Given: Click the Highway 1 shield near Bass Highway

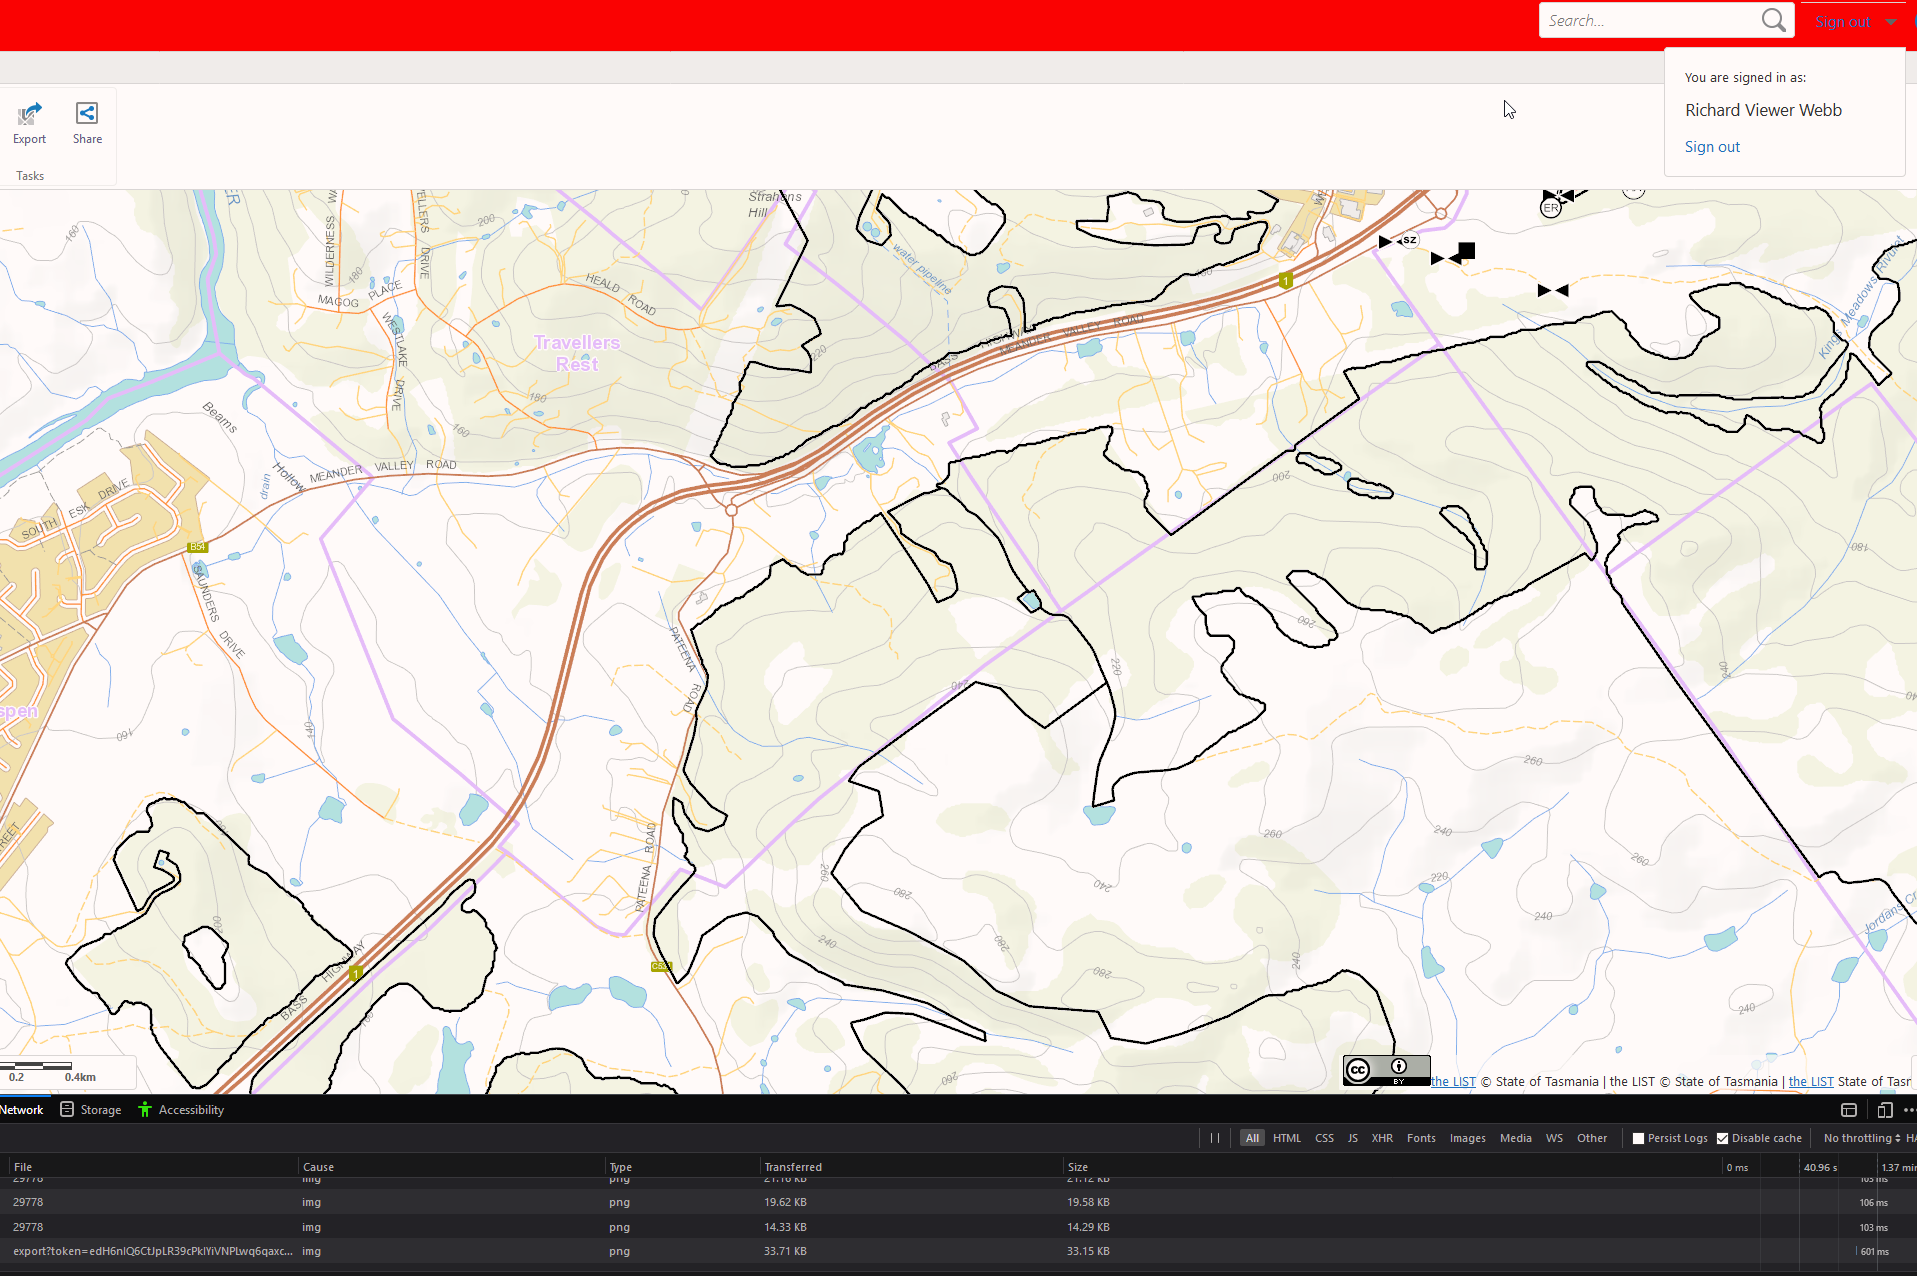Looking at the screenshot, I should point(355,973).
